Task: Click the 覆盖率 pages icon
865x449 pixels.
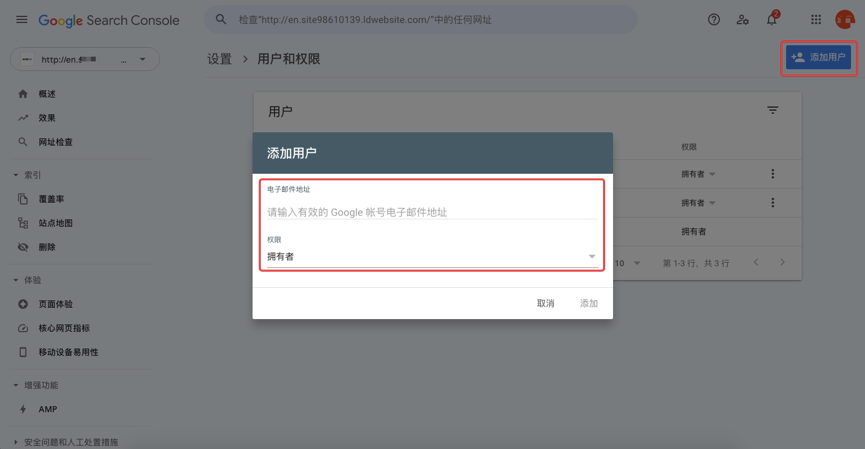Action: point(23,199)
